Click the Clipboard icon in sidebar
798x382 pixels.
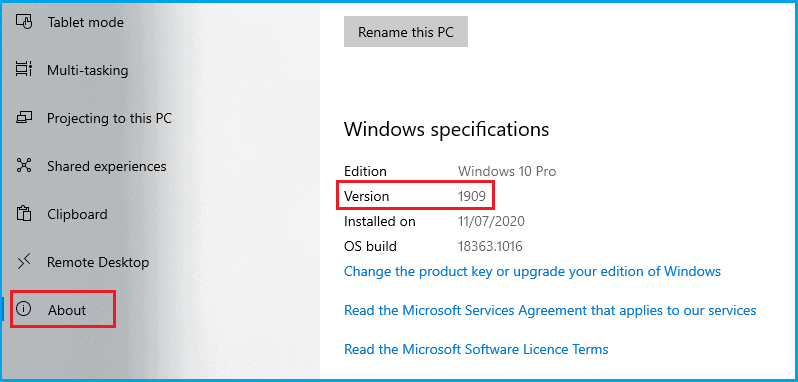24,214
